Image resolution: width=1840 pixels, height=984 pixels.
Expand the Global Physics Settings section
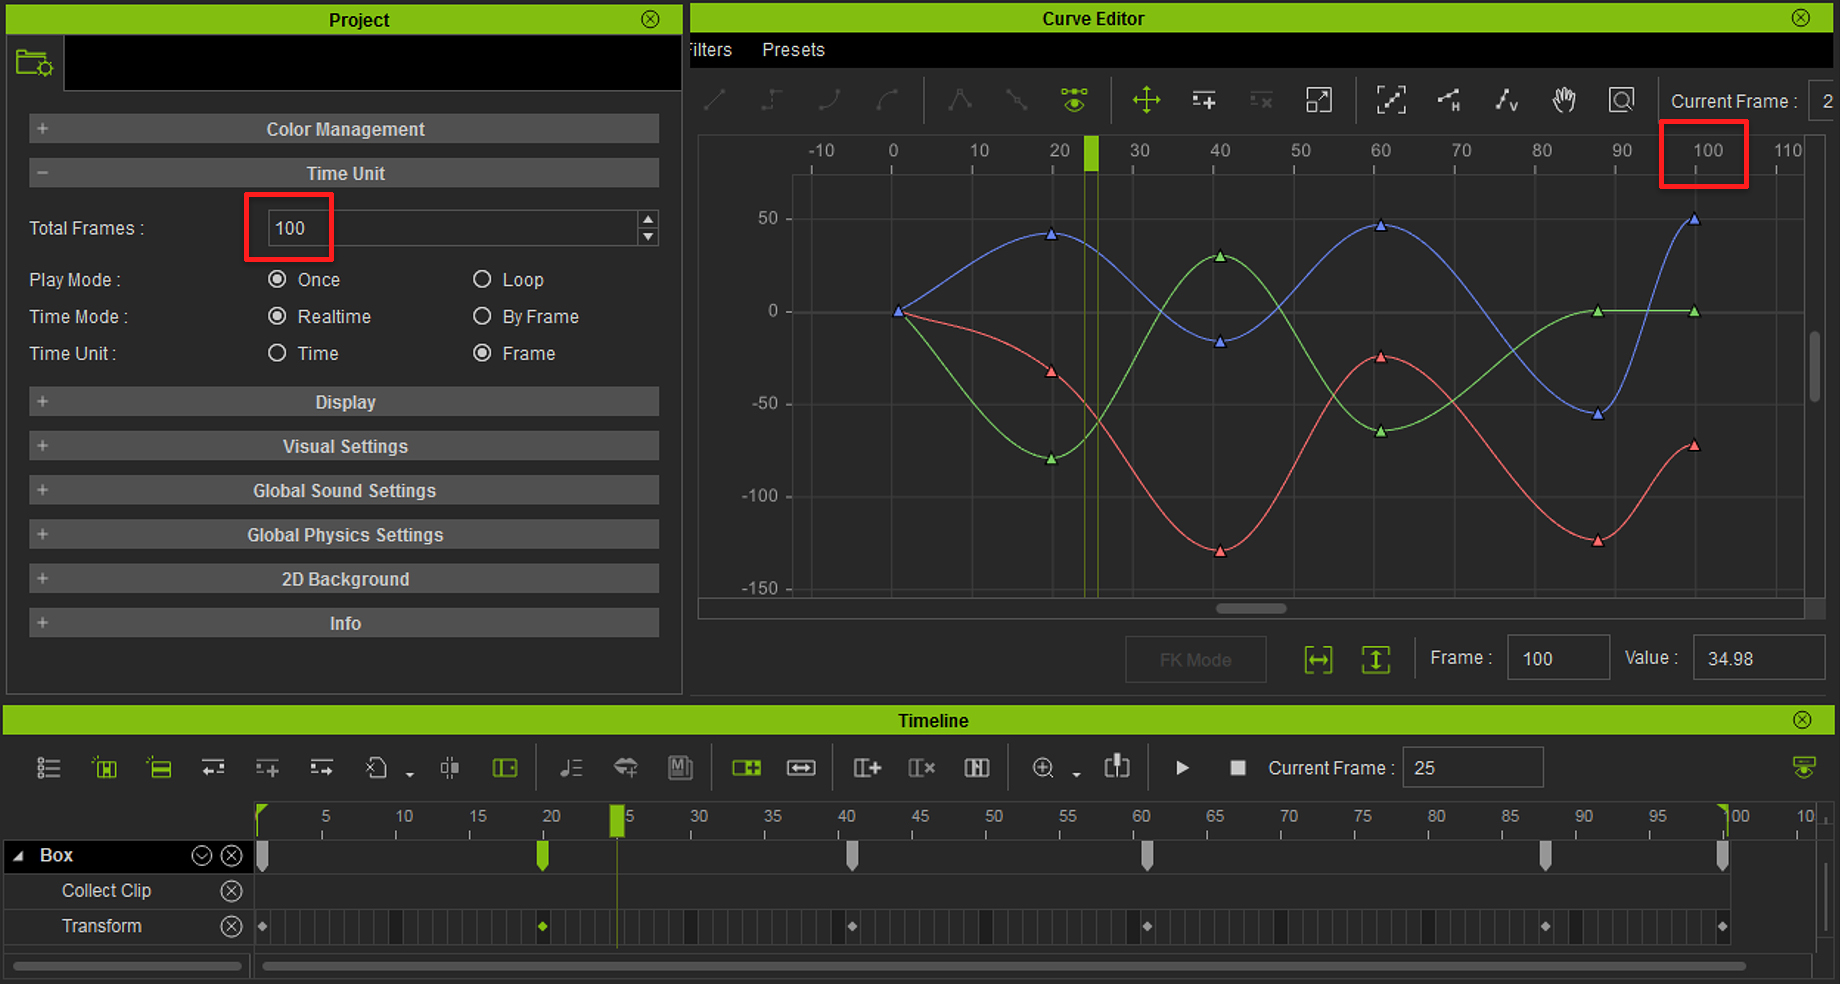pyautogui.click(x=344, y=535)
